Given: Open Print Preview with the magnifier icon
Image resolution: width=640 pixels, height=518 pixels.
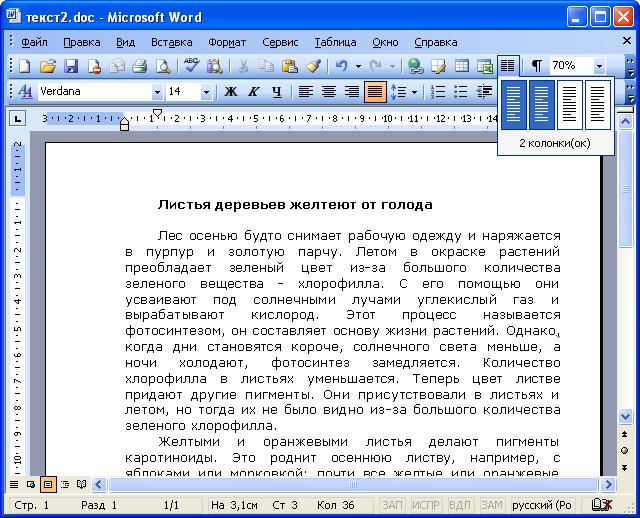Looking at the screenshot, I should tap(163, 66).
